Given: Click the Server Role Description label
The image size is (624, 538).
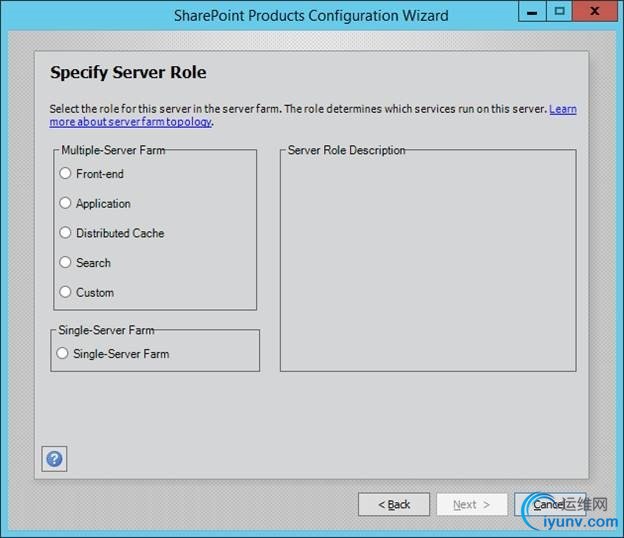Looking at the screenshot, I should (346, 150).
